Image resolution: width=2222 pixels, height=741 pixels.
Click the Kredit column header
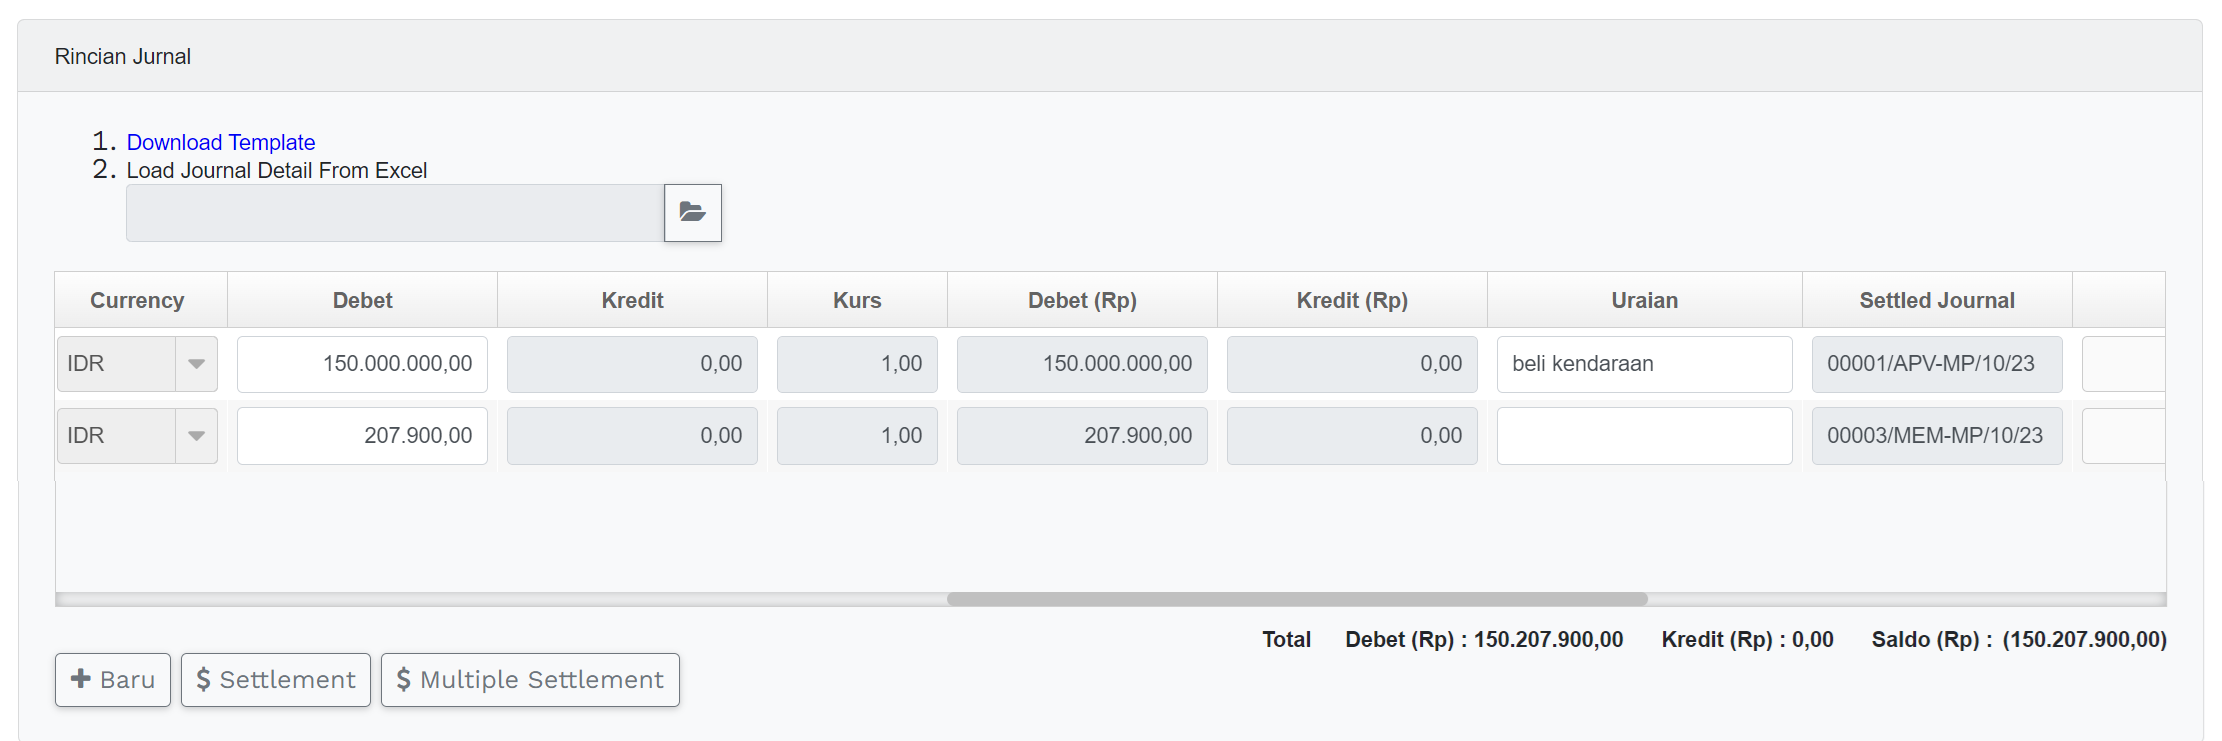(x=632, y=301)
